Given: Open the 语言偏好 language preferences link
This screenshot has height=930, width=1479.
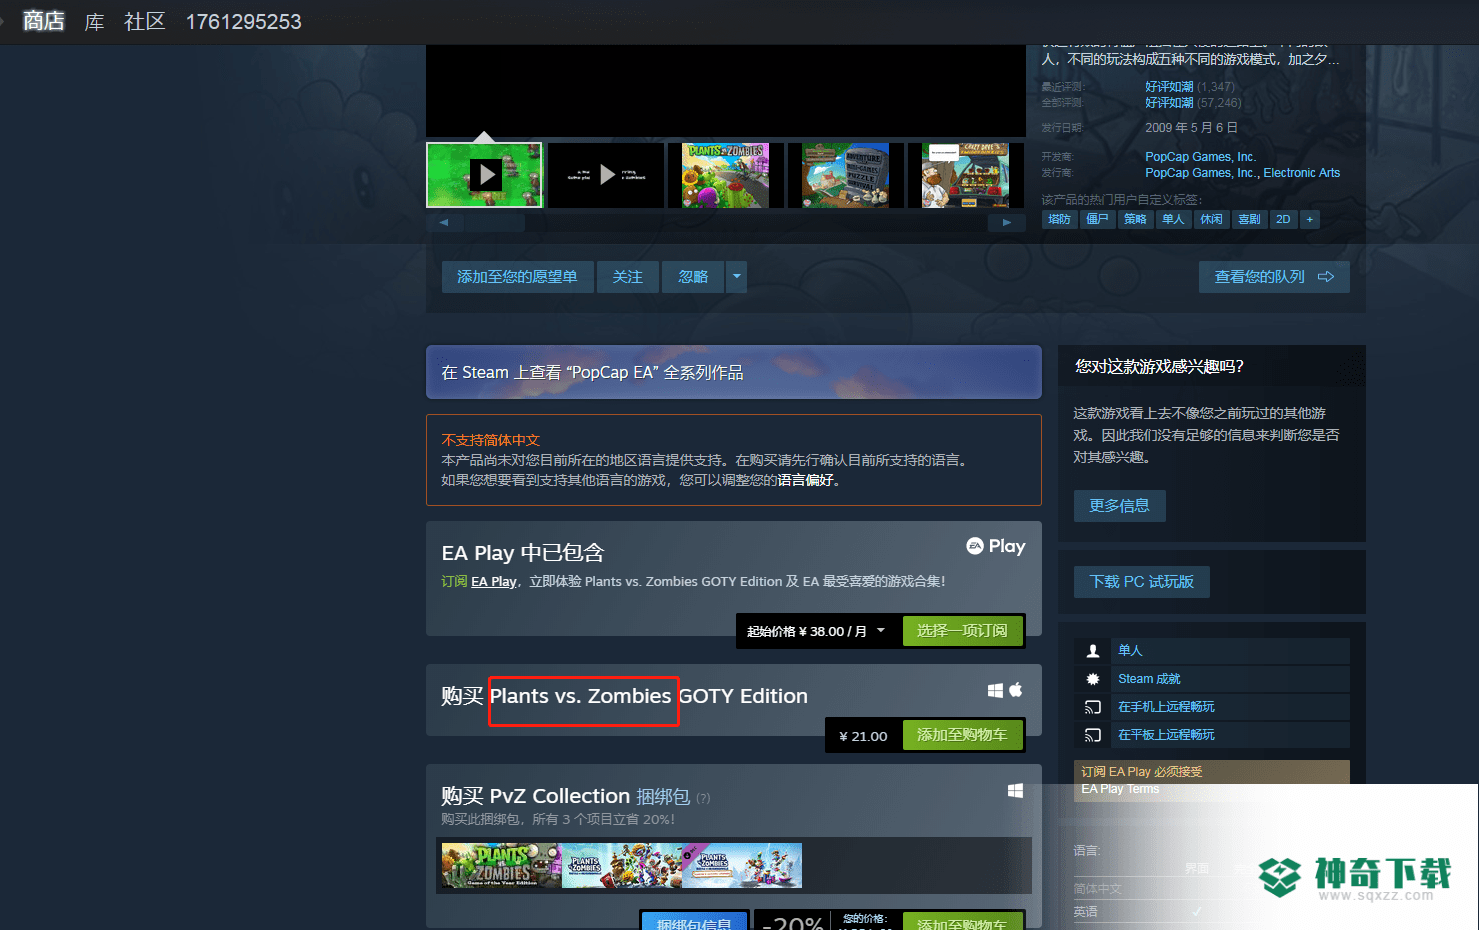Looking at the screenshot, I should click(x=805, y=480).
